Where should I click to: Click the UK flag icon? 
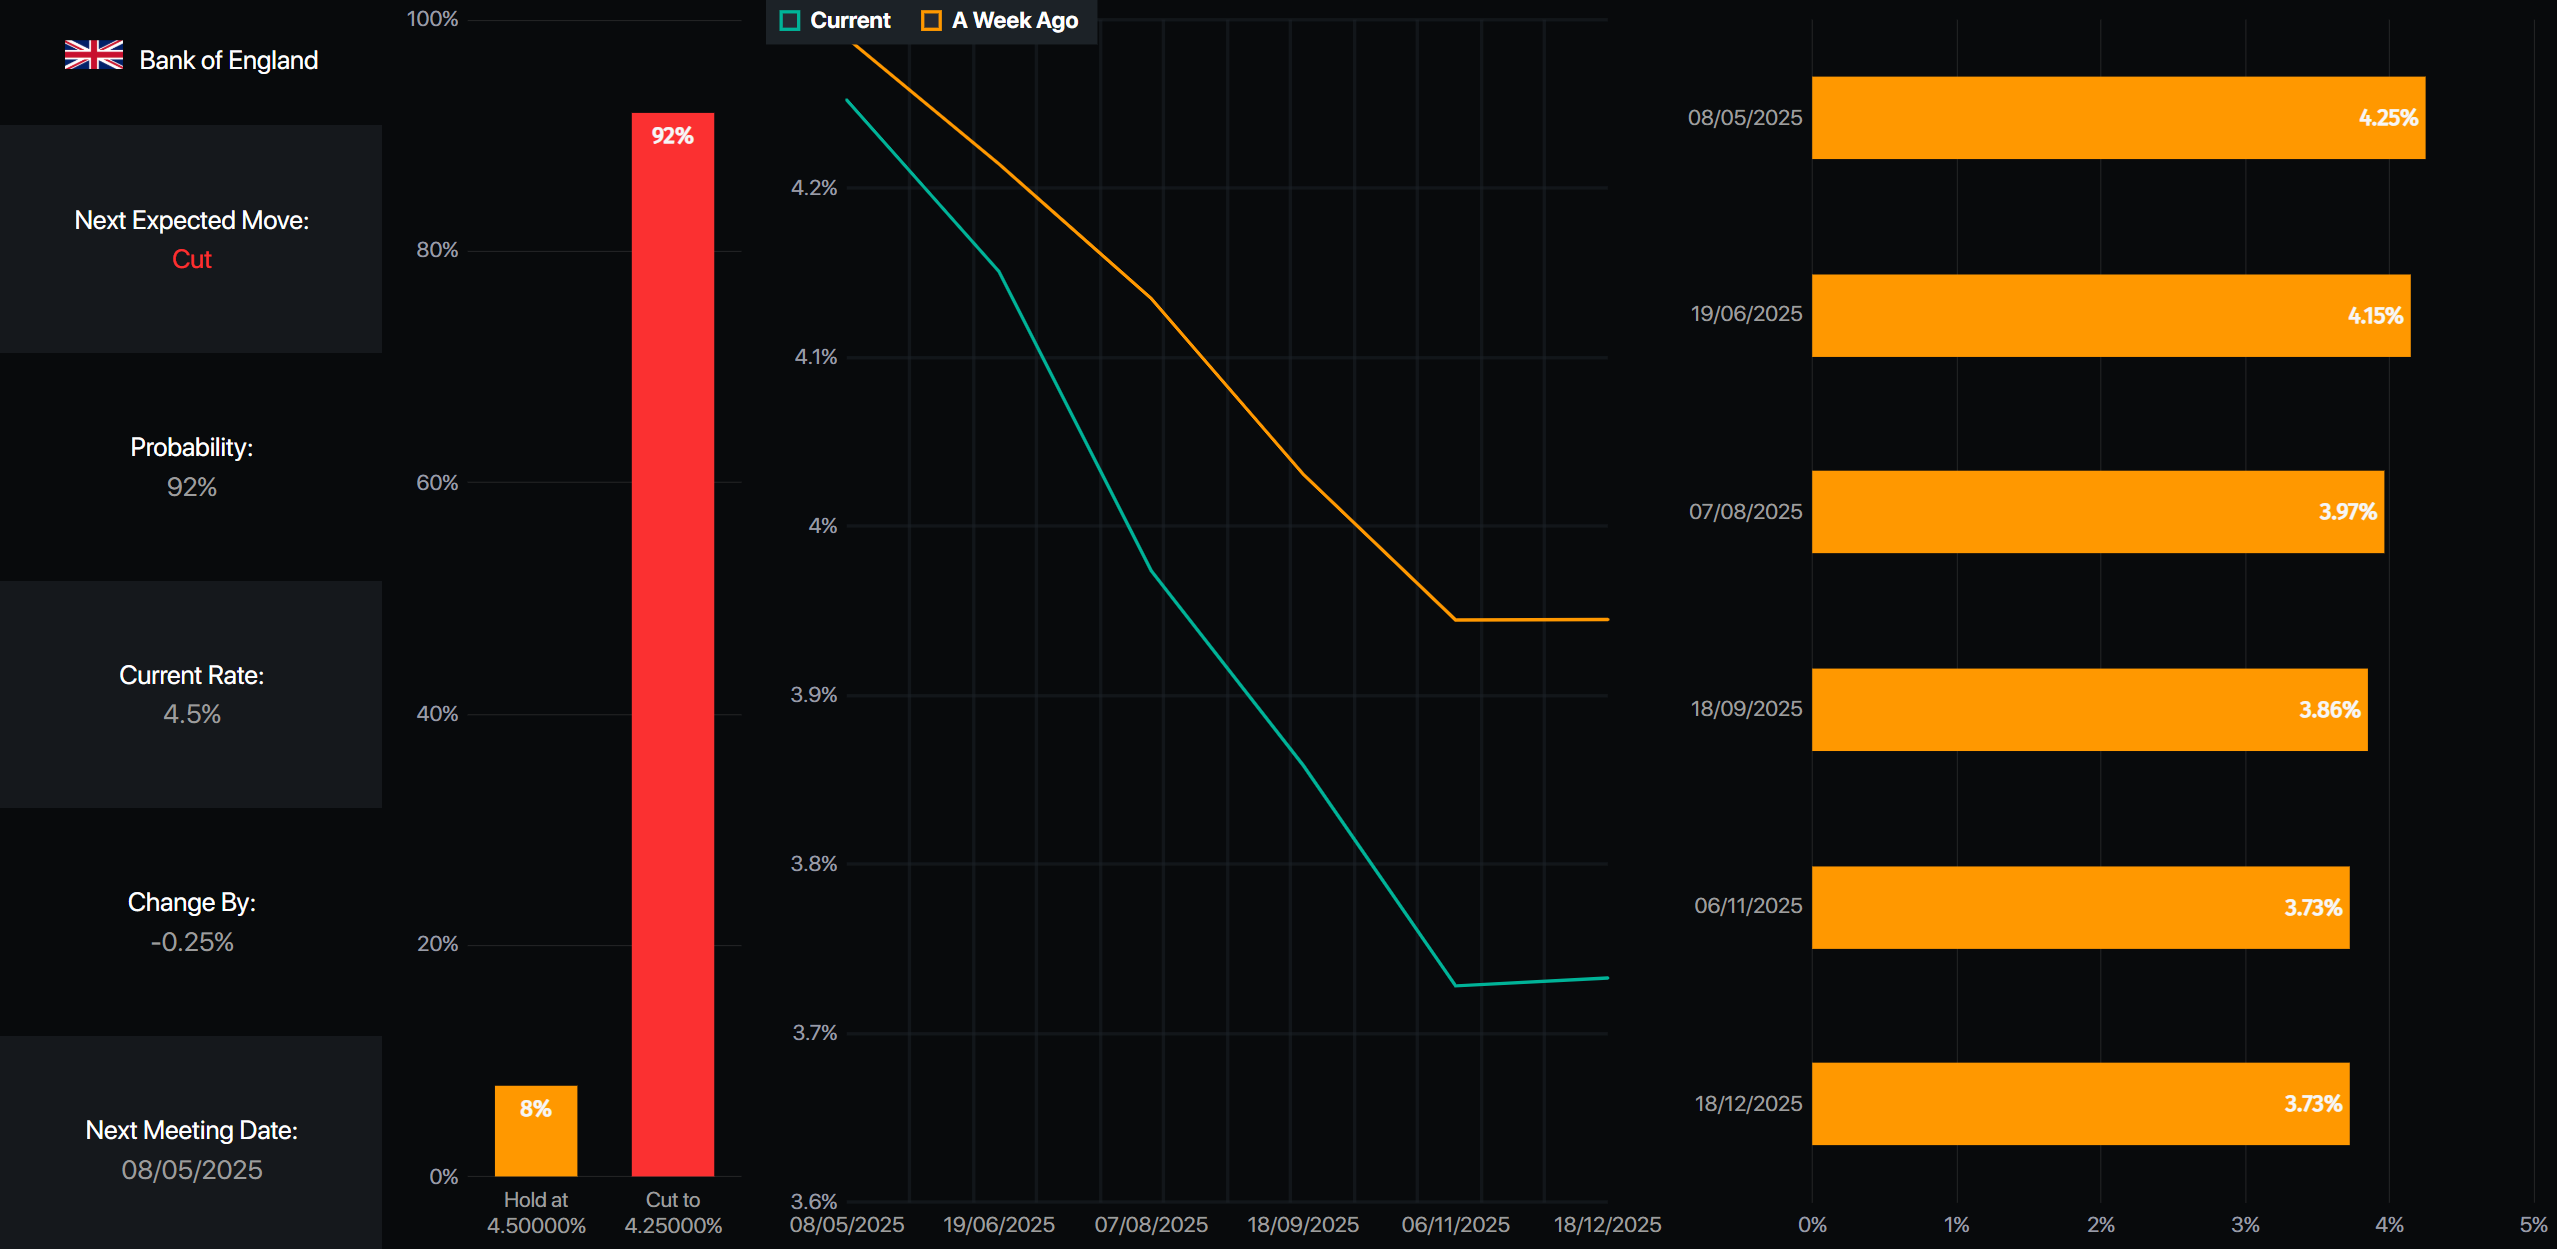pos(94,56)
